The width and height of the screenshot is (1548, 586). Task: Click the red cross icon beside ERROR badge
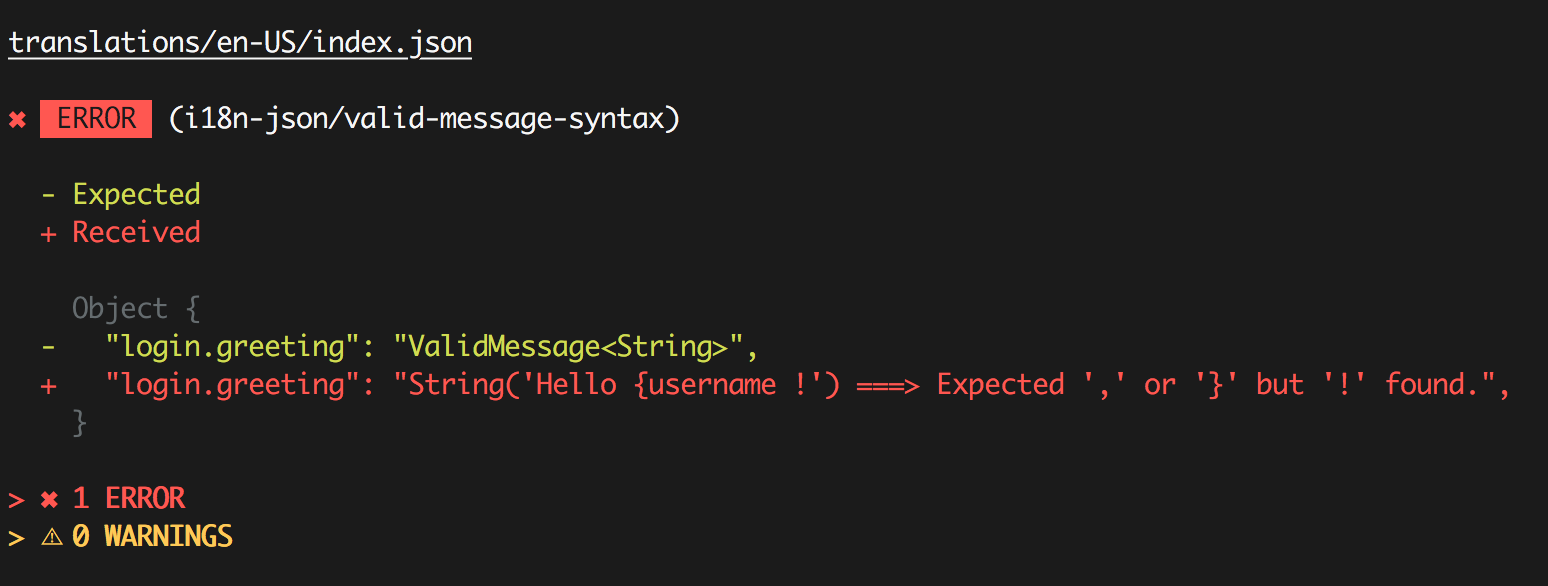click(17, 120)
